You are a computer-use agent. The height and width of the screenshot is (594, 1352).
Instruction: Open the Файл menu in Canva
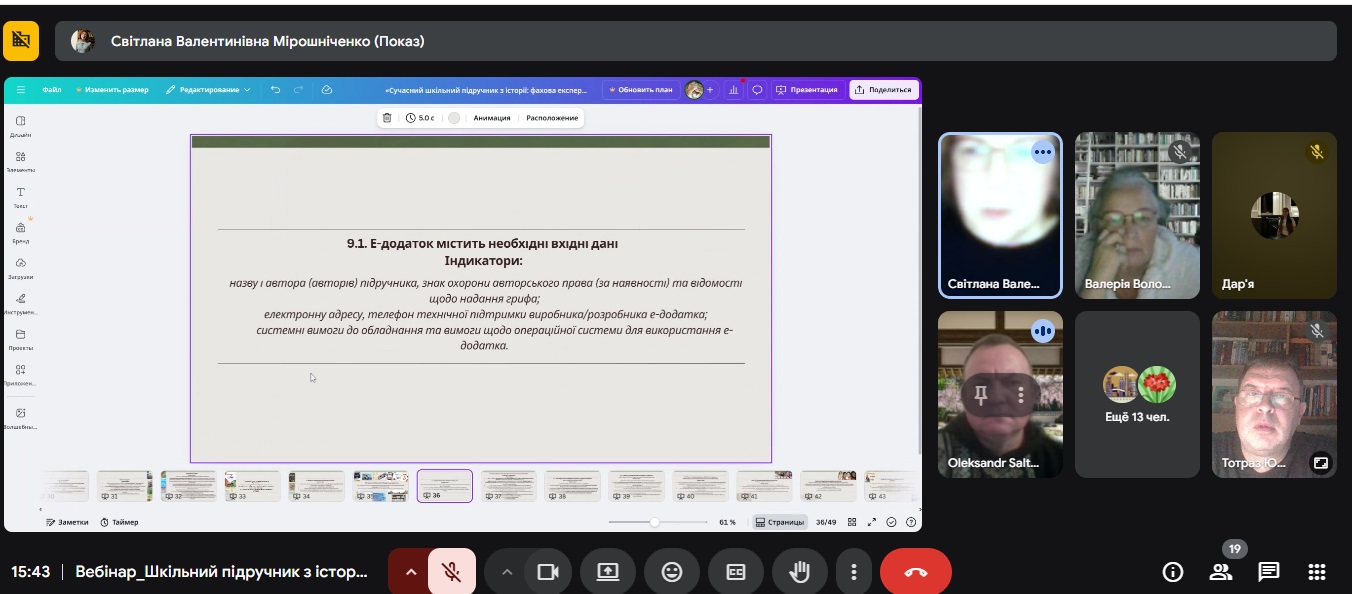click(x=51, y=90)
